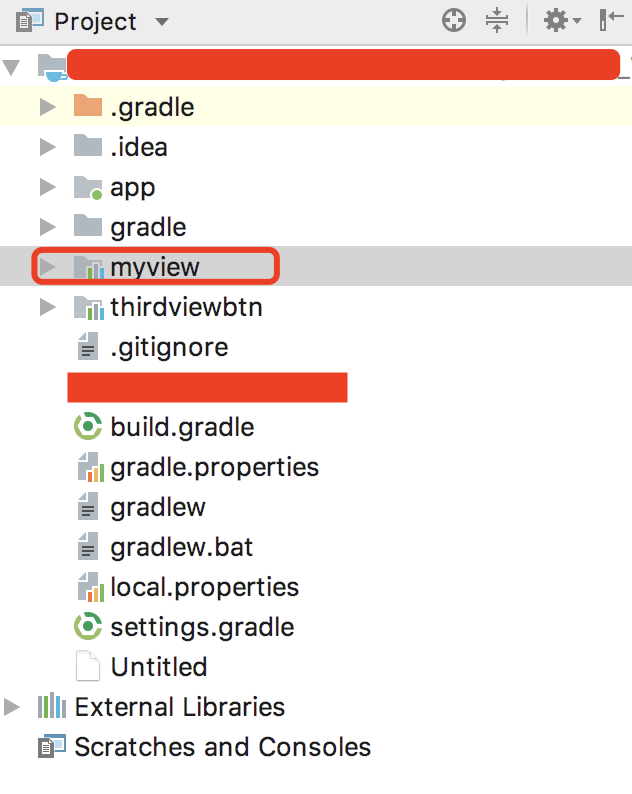Expand the app module arrow
Screen dimensions: 632x794
47,187
